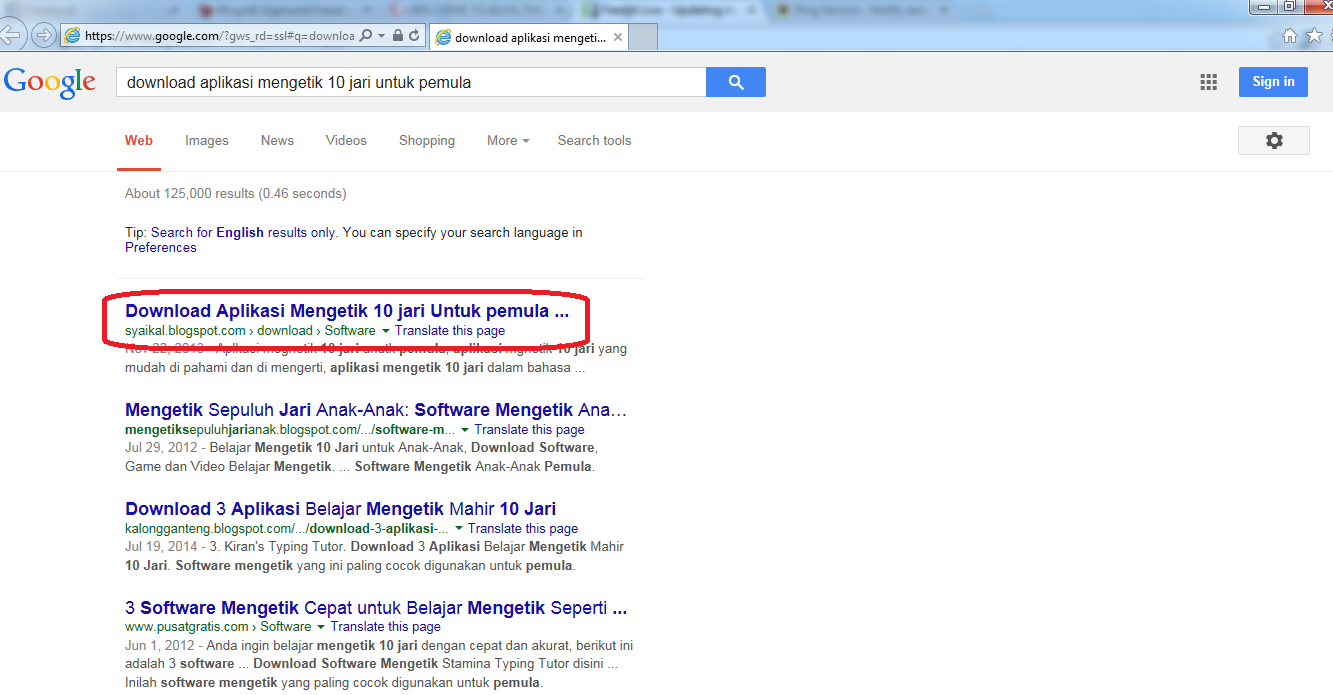Viewport: 1333px width, 695px height.
Task: Click the kalongganteng.blogspot.com URL text
Action: pyautogui.click(x=287, y=528)
